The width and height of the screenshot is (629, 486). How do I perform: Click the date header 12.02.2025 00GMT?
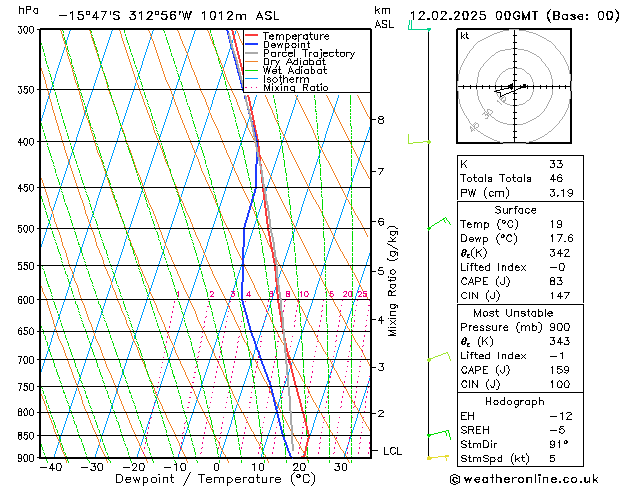point(514,15)
